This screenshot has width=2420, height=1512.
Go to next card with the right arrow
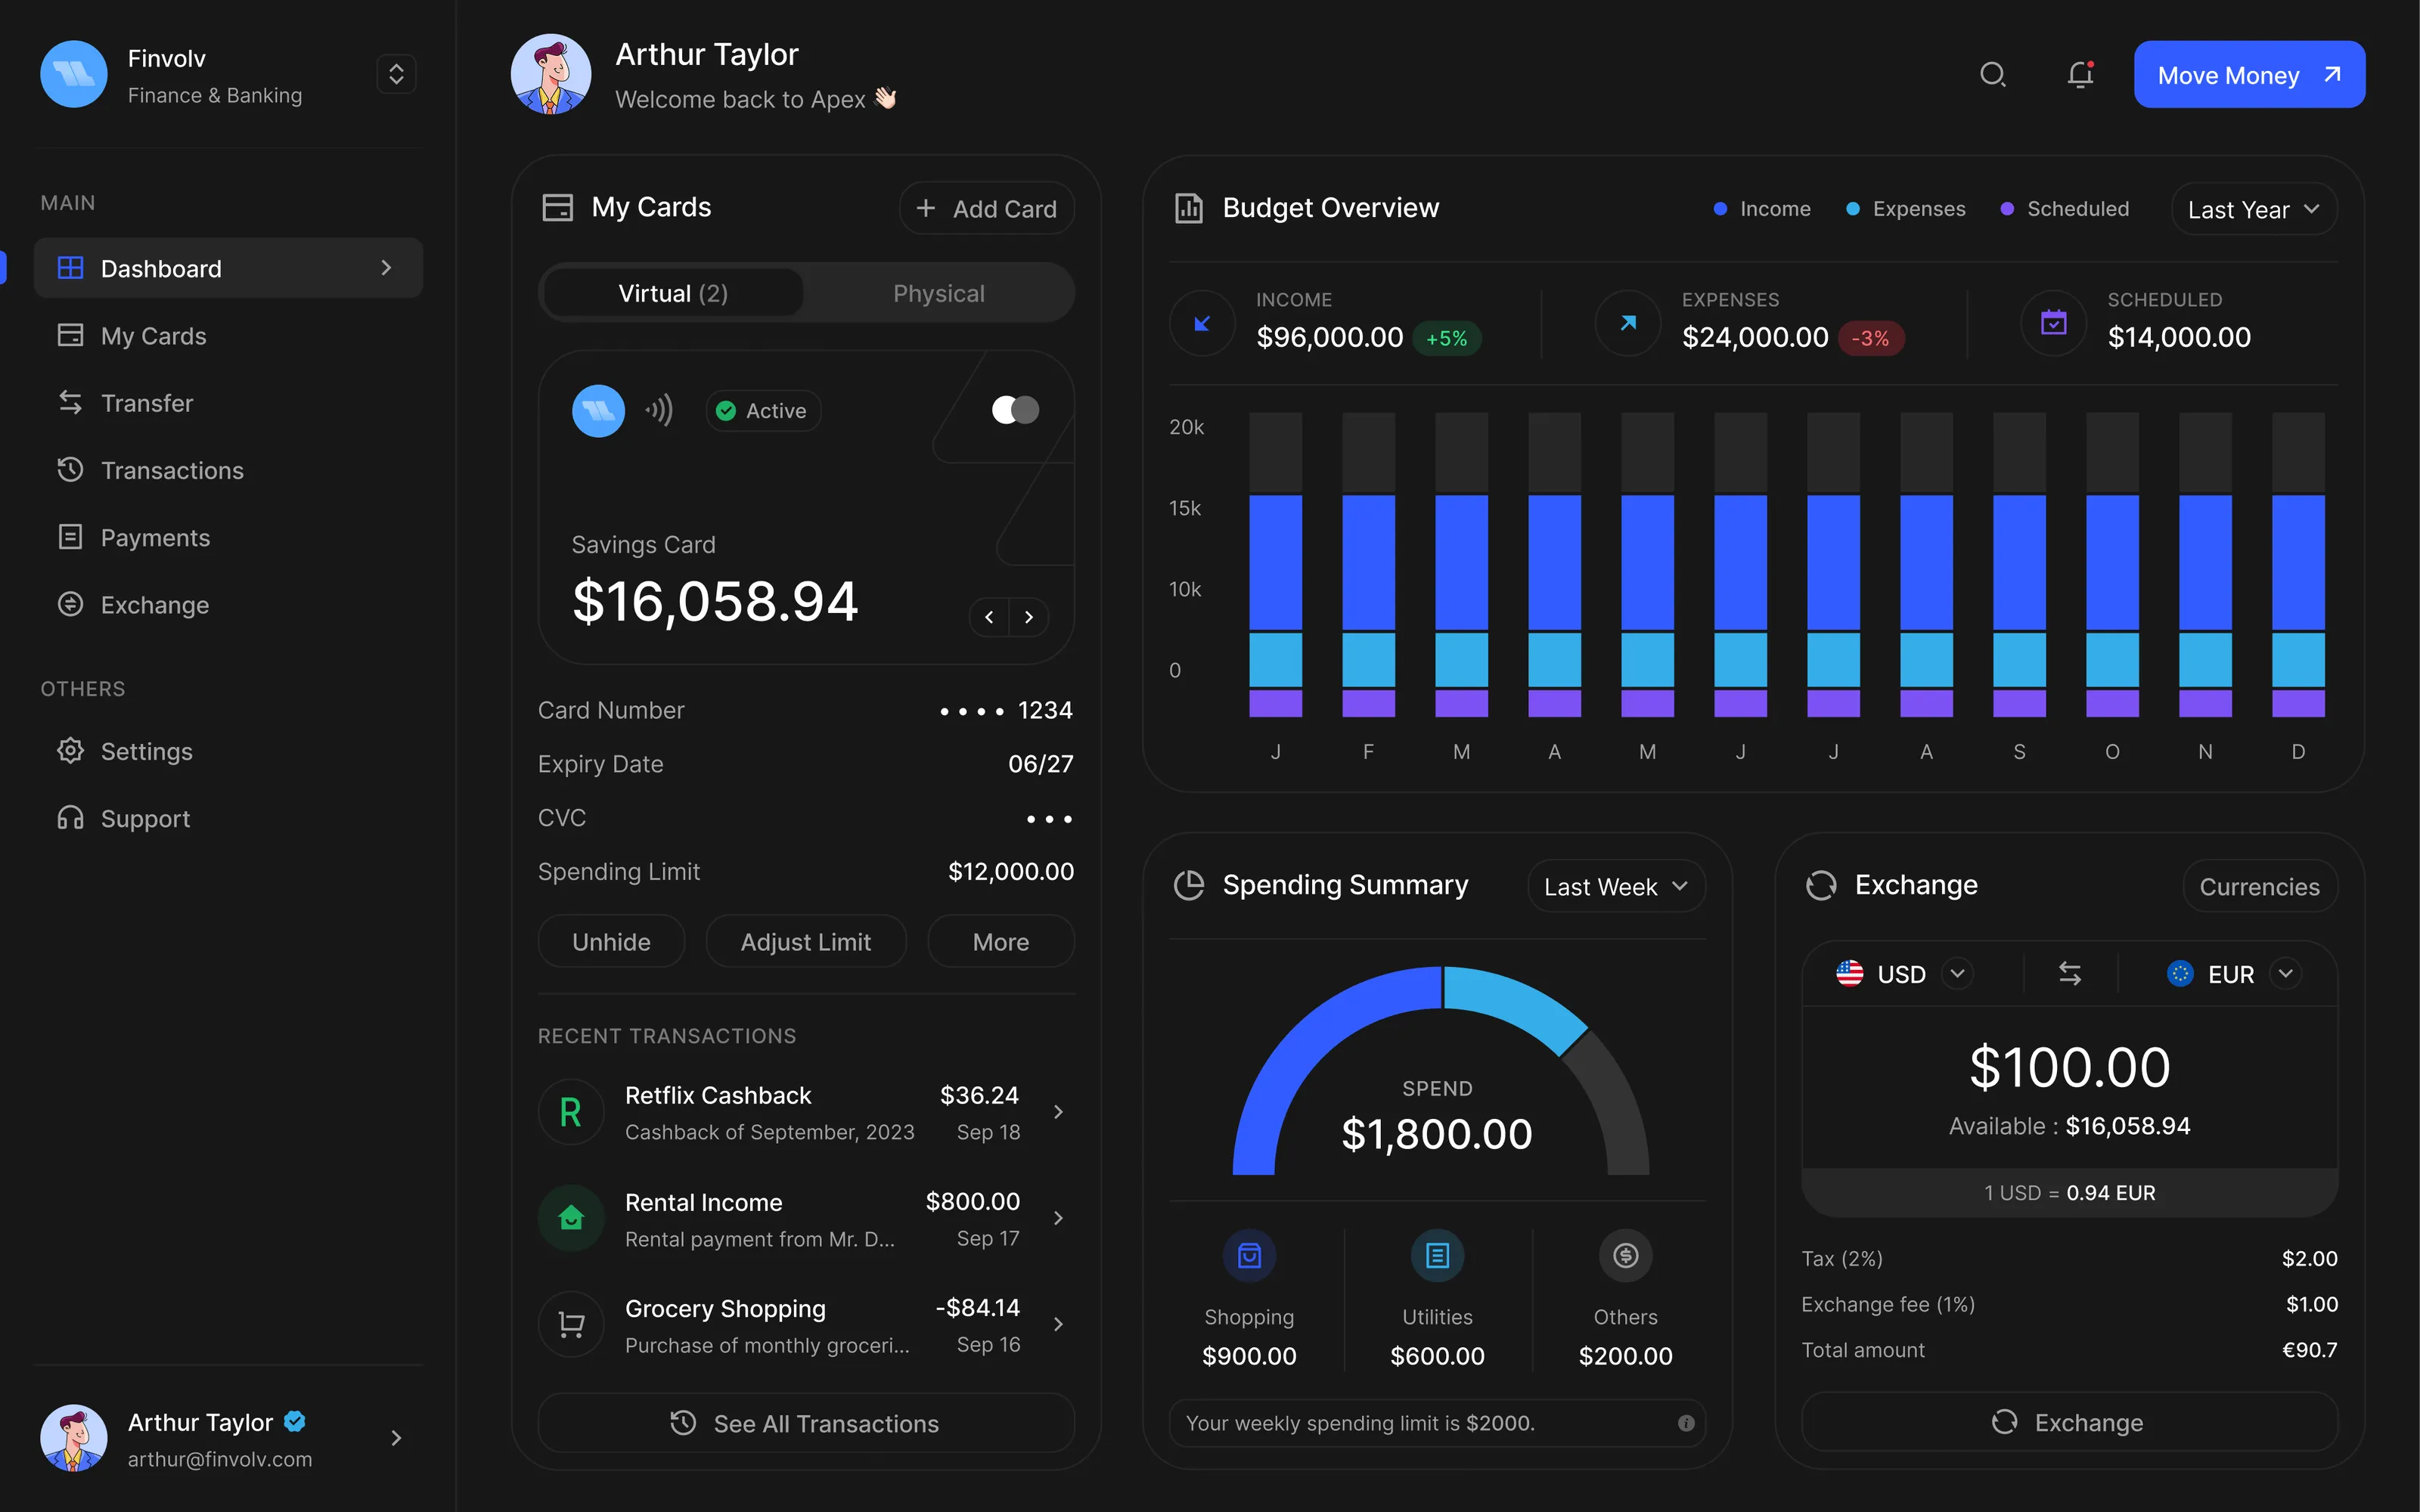tap(1029, 617)
